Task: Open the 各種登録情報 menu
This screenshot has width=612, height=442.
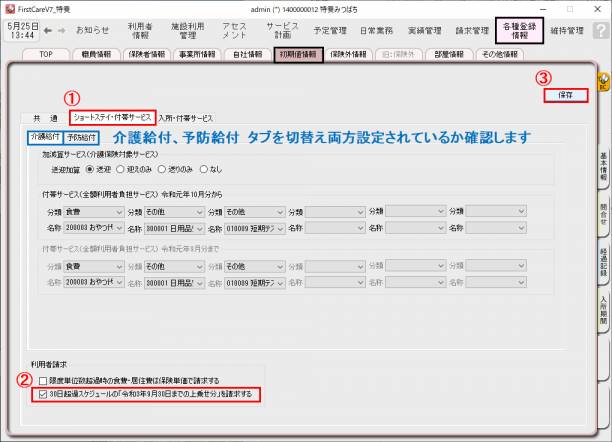Action: (521, 30)
